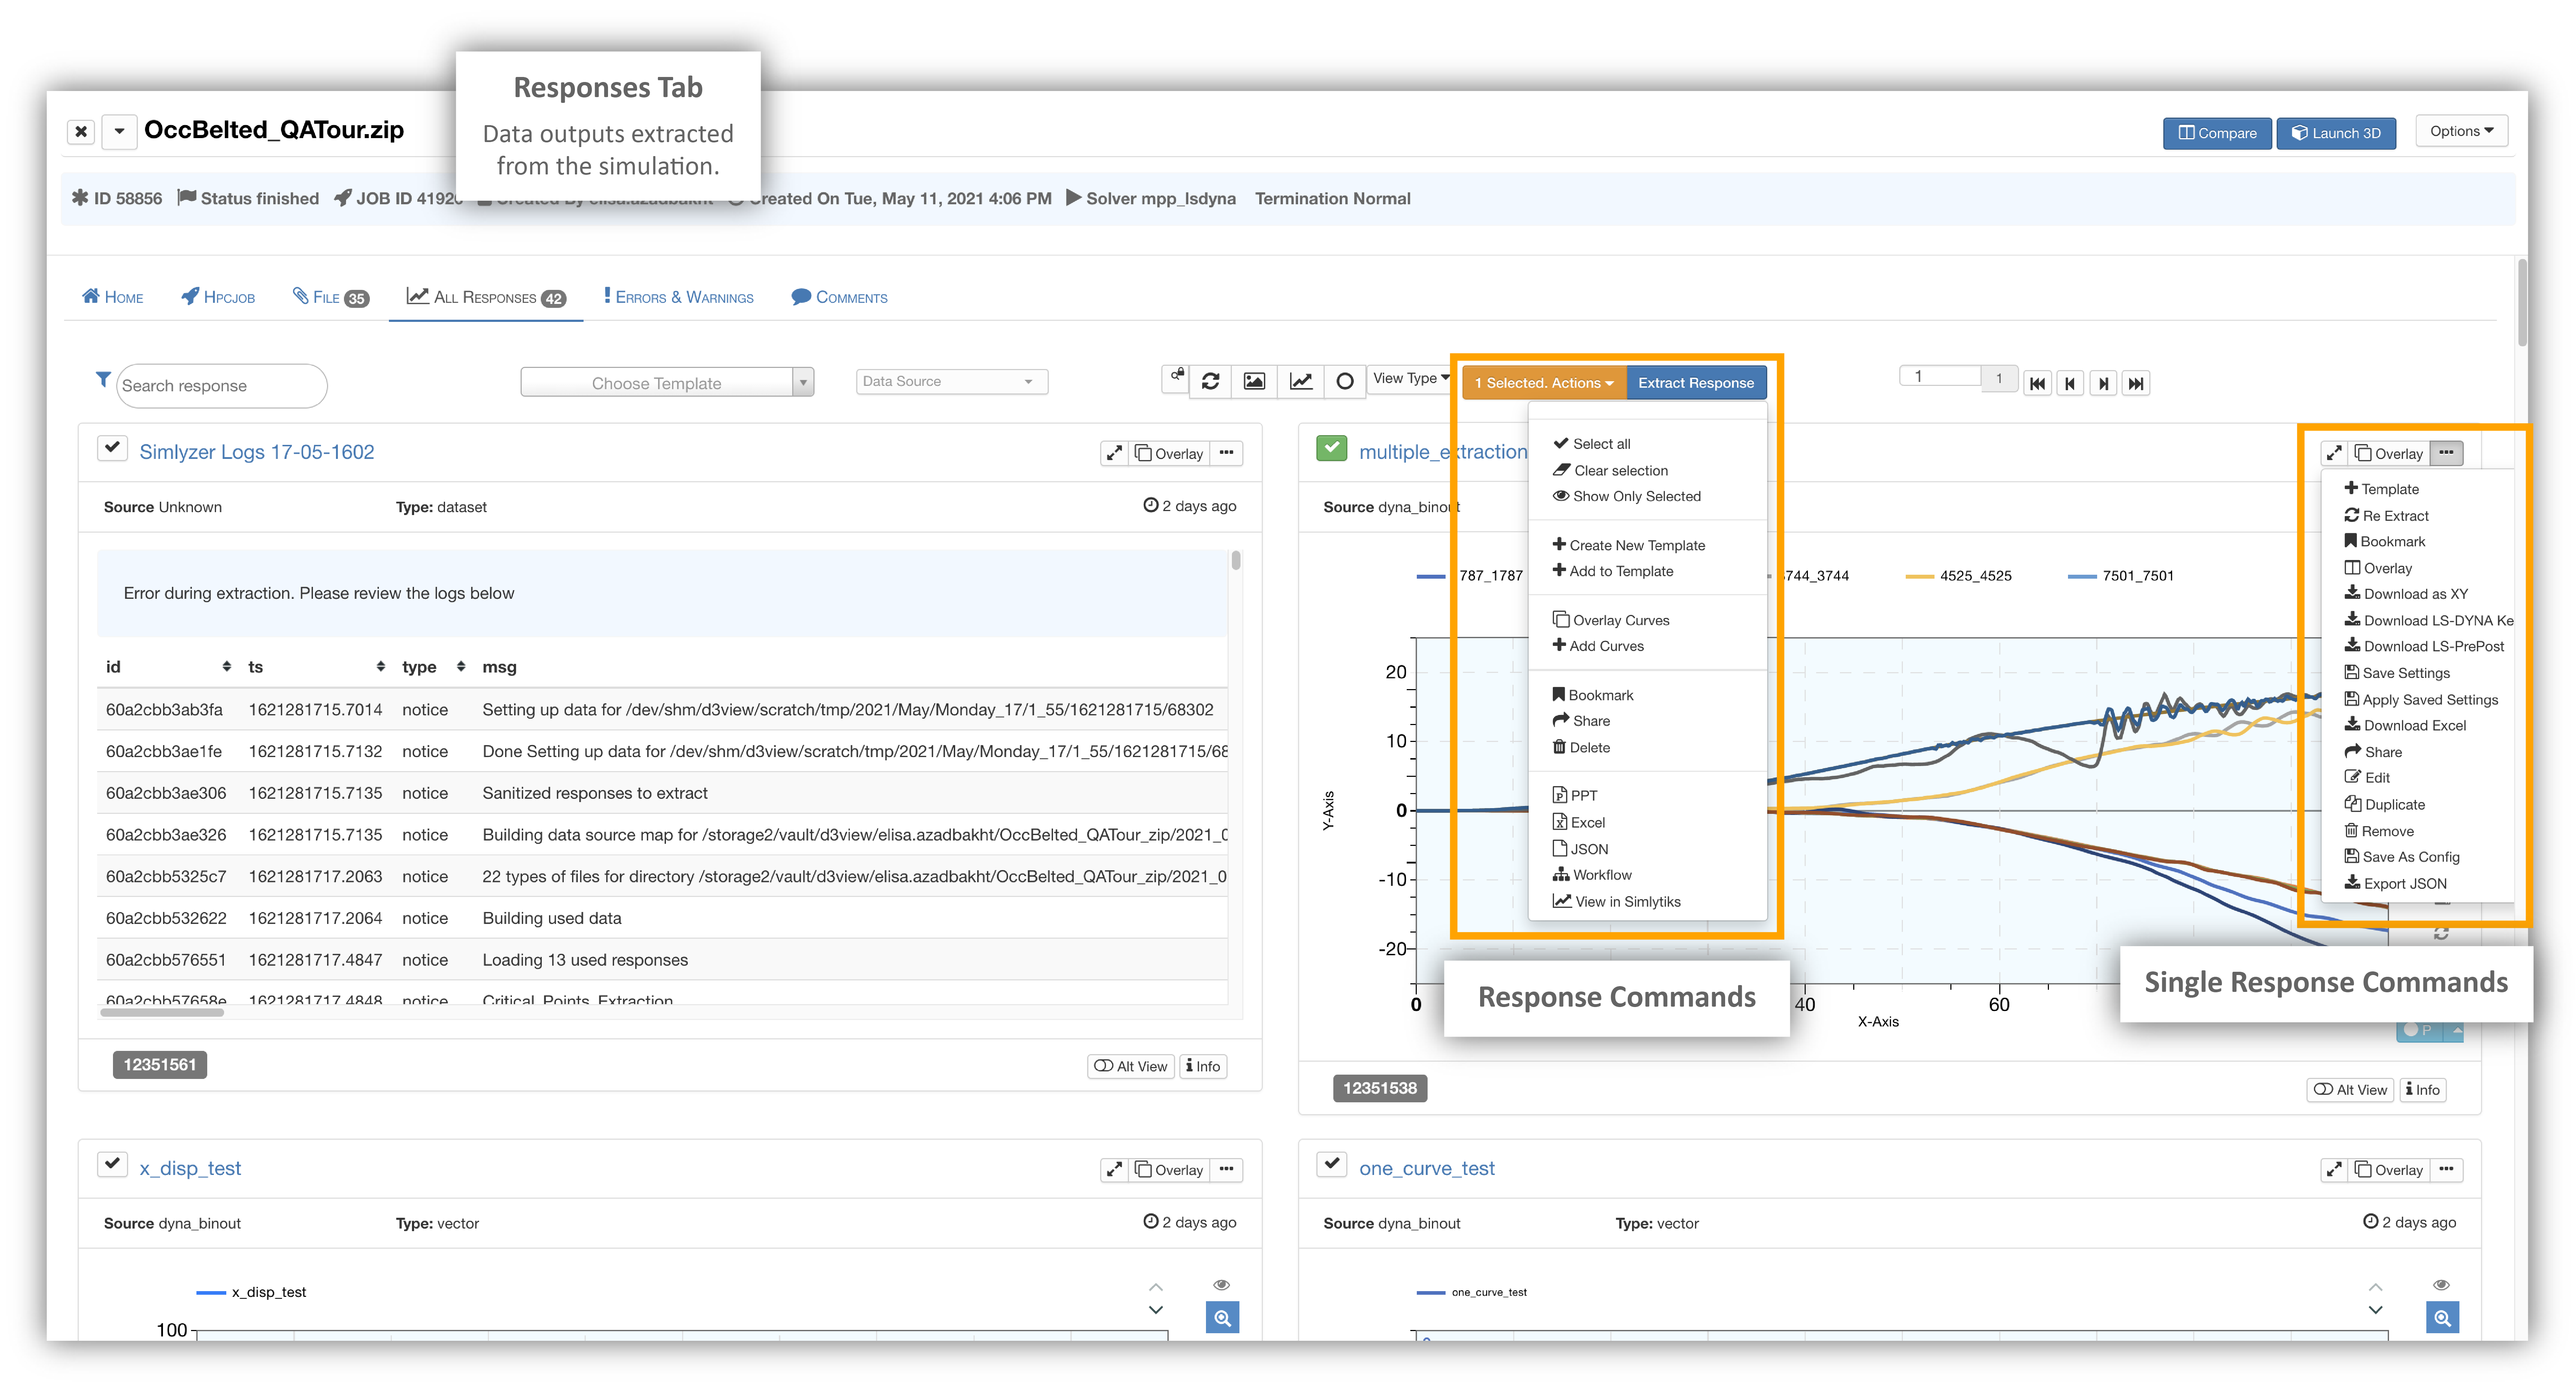Click the main page vertical scrollbar
2576x1385 pixels.
(2522, 302)
